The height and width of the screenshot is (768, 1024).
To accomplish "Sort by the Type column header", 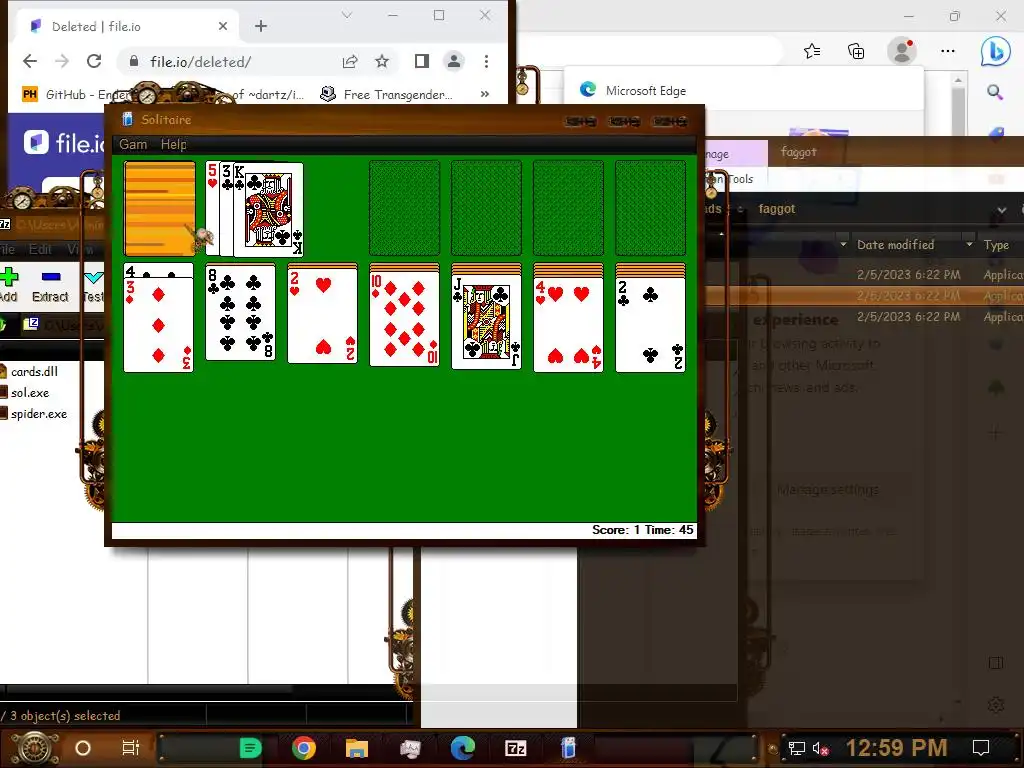I will tap(997, 245).
